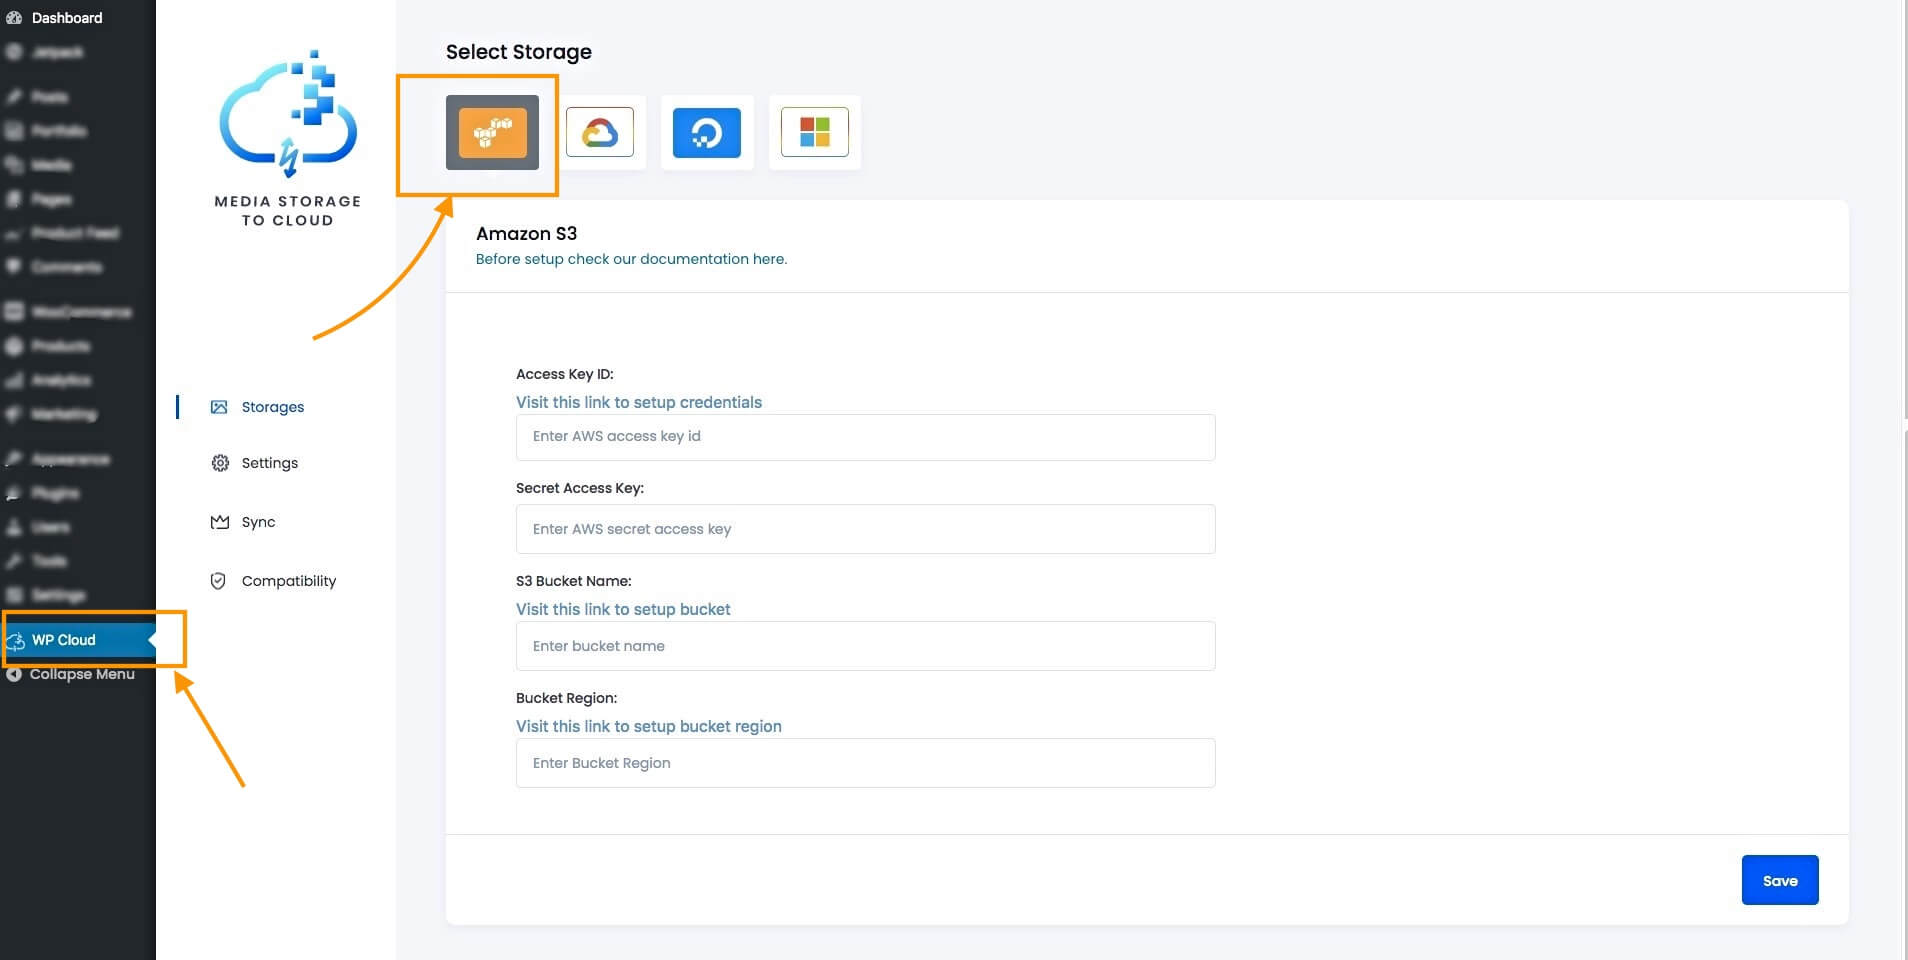Select the Microsoft Azure storage icon
This screenshot has width=1908, height=960.
(815, 132)
